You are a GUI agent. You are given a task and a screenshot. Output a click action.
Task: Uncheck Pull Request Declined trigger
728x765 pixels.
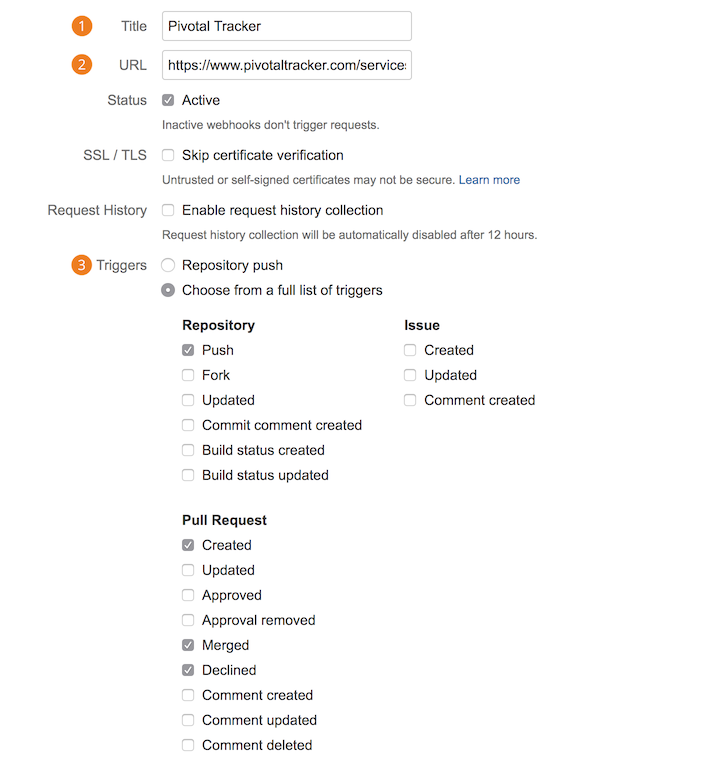(188, 670)
